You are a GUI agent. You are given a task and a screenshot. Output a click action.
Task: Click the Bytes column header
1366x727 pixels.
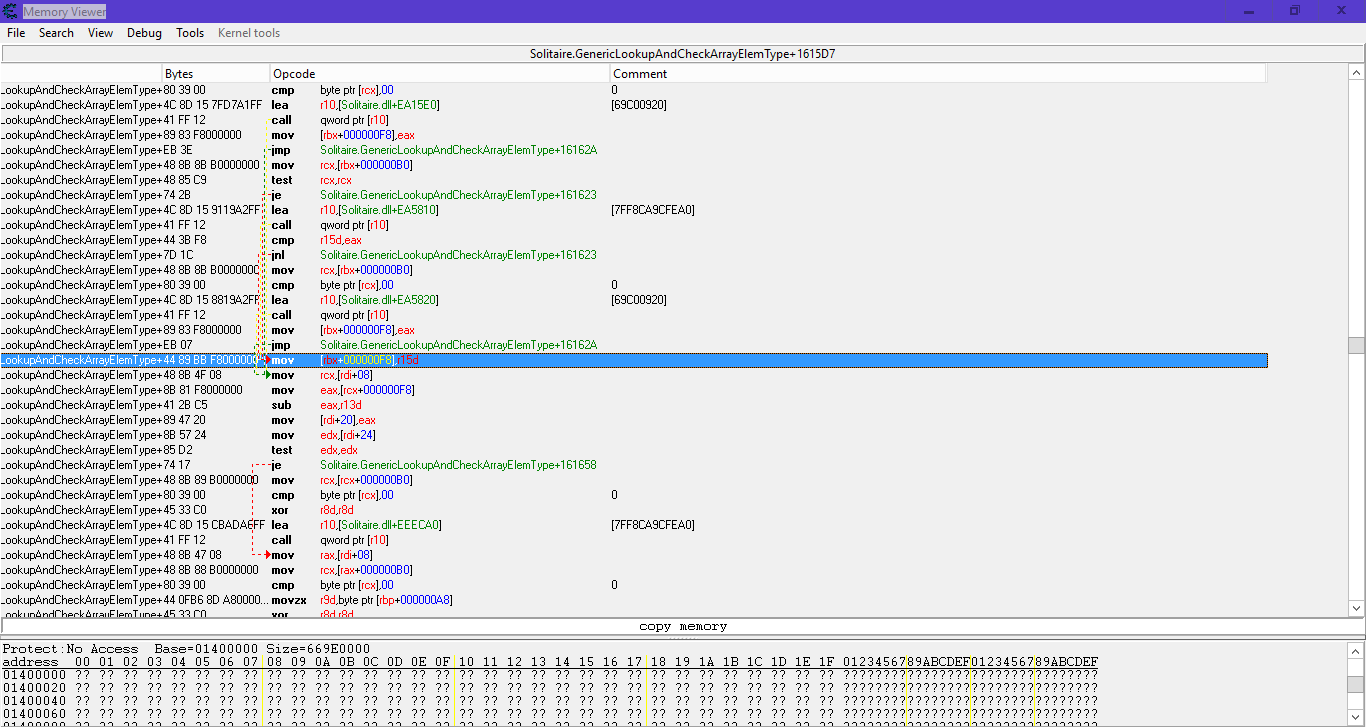pos(215,74)
